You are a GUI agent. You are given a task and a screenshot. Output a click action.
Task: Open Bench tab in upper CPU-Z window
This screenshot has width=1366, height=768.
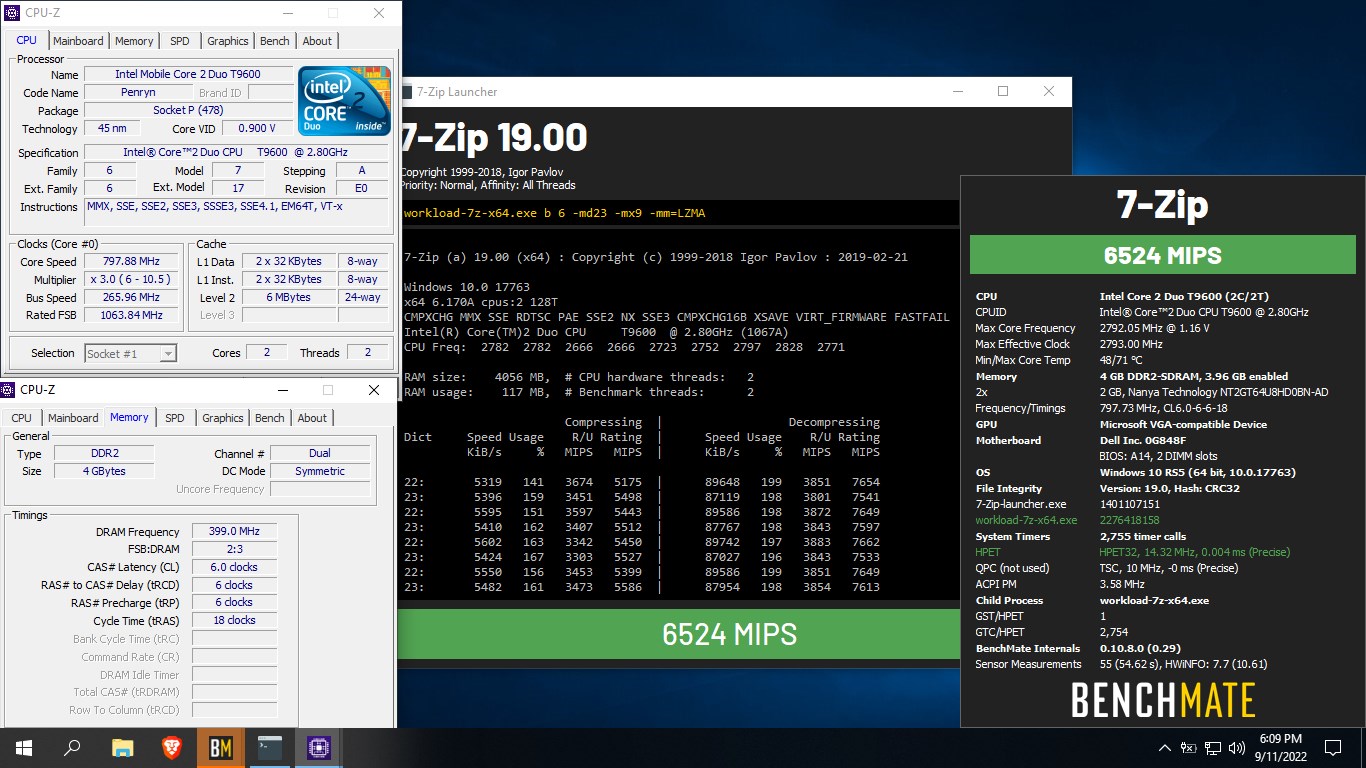point(275,41)
